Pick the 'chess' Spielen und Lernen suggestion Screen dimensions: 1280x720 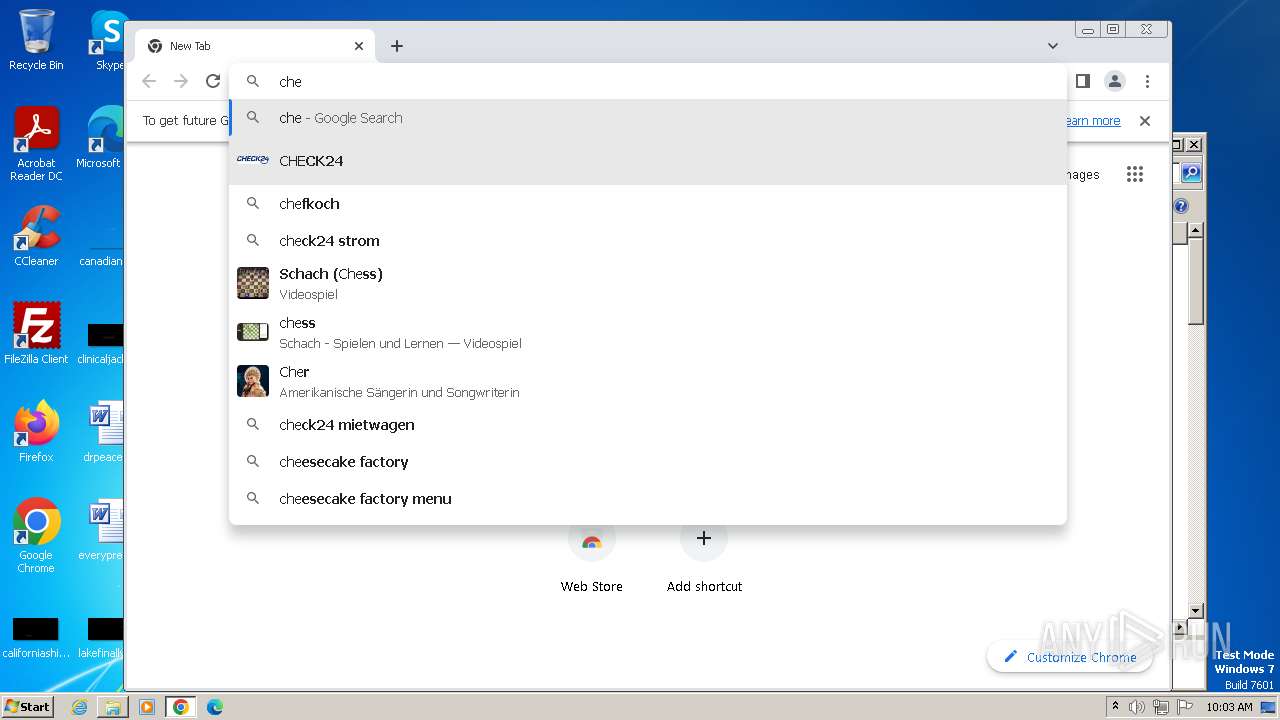pos(648,332)
